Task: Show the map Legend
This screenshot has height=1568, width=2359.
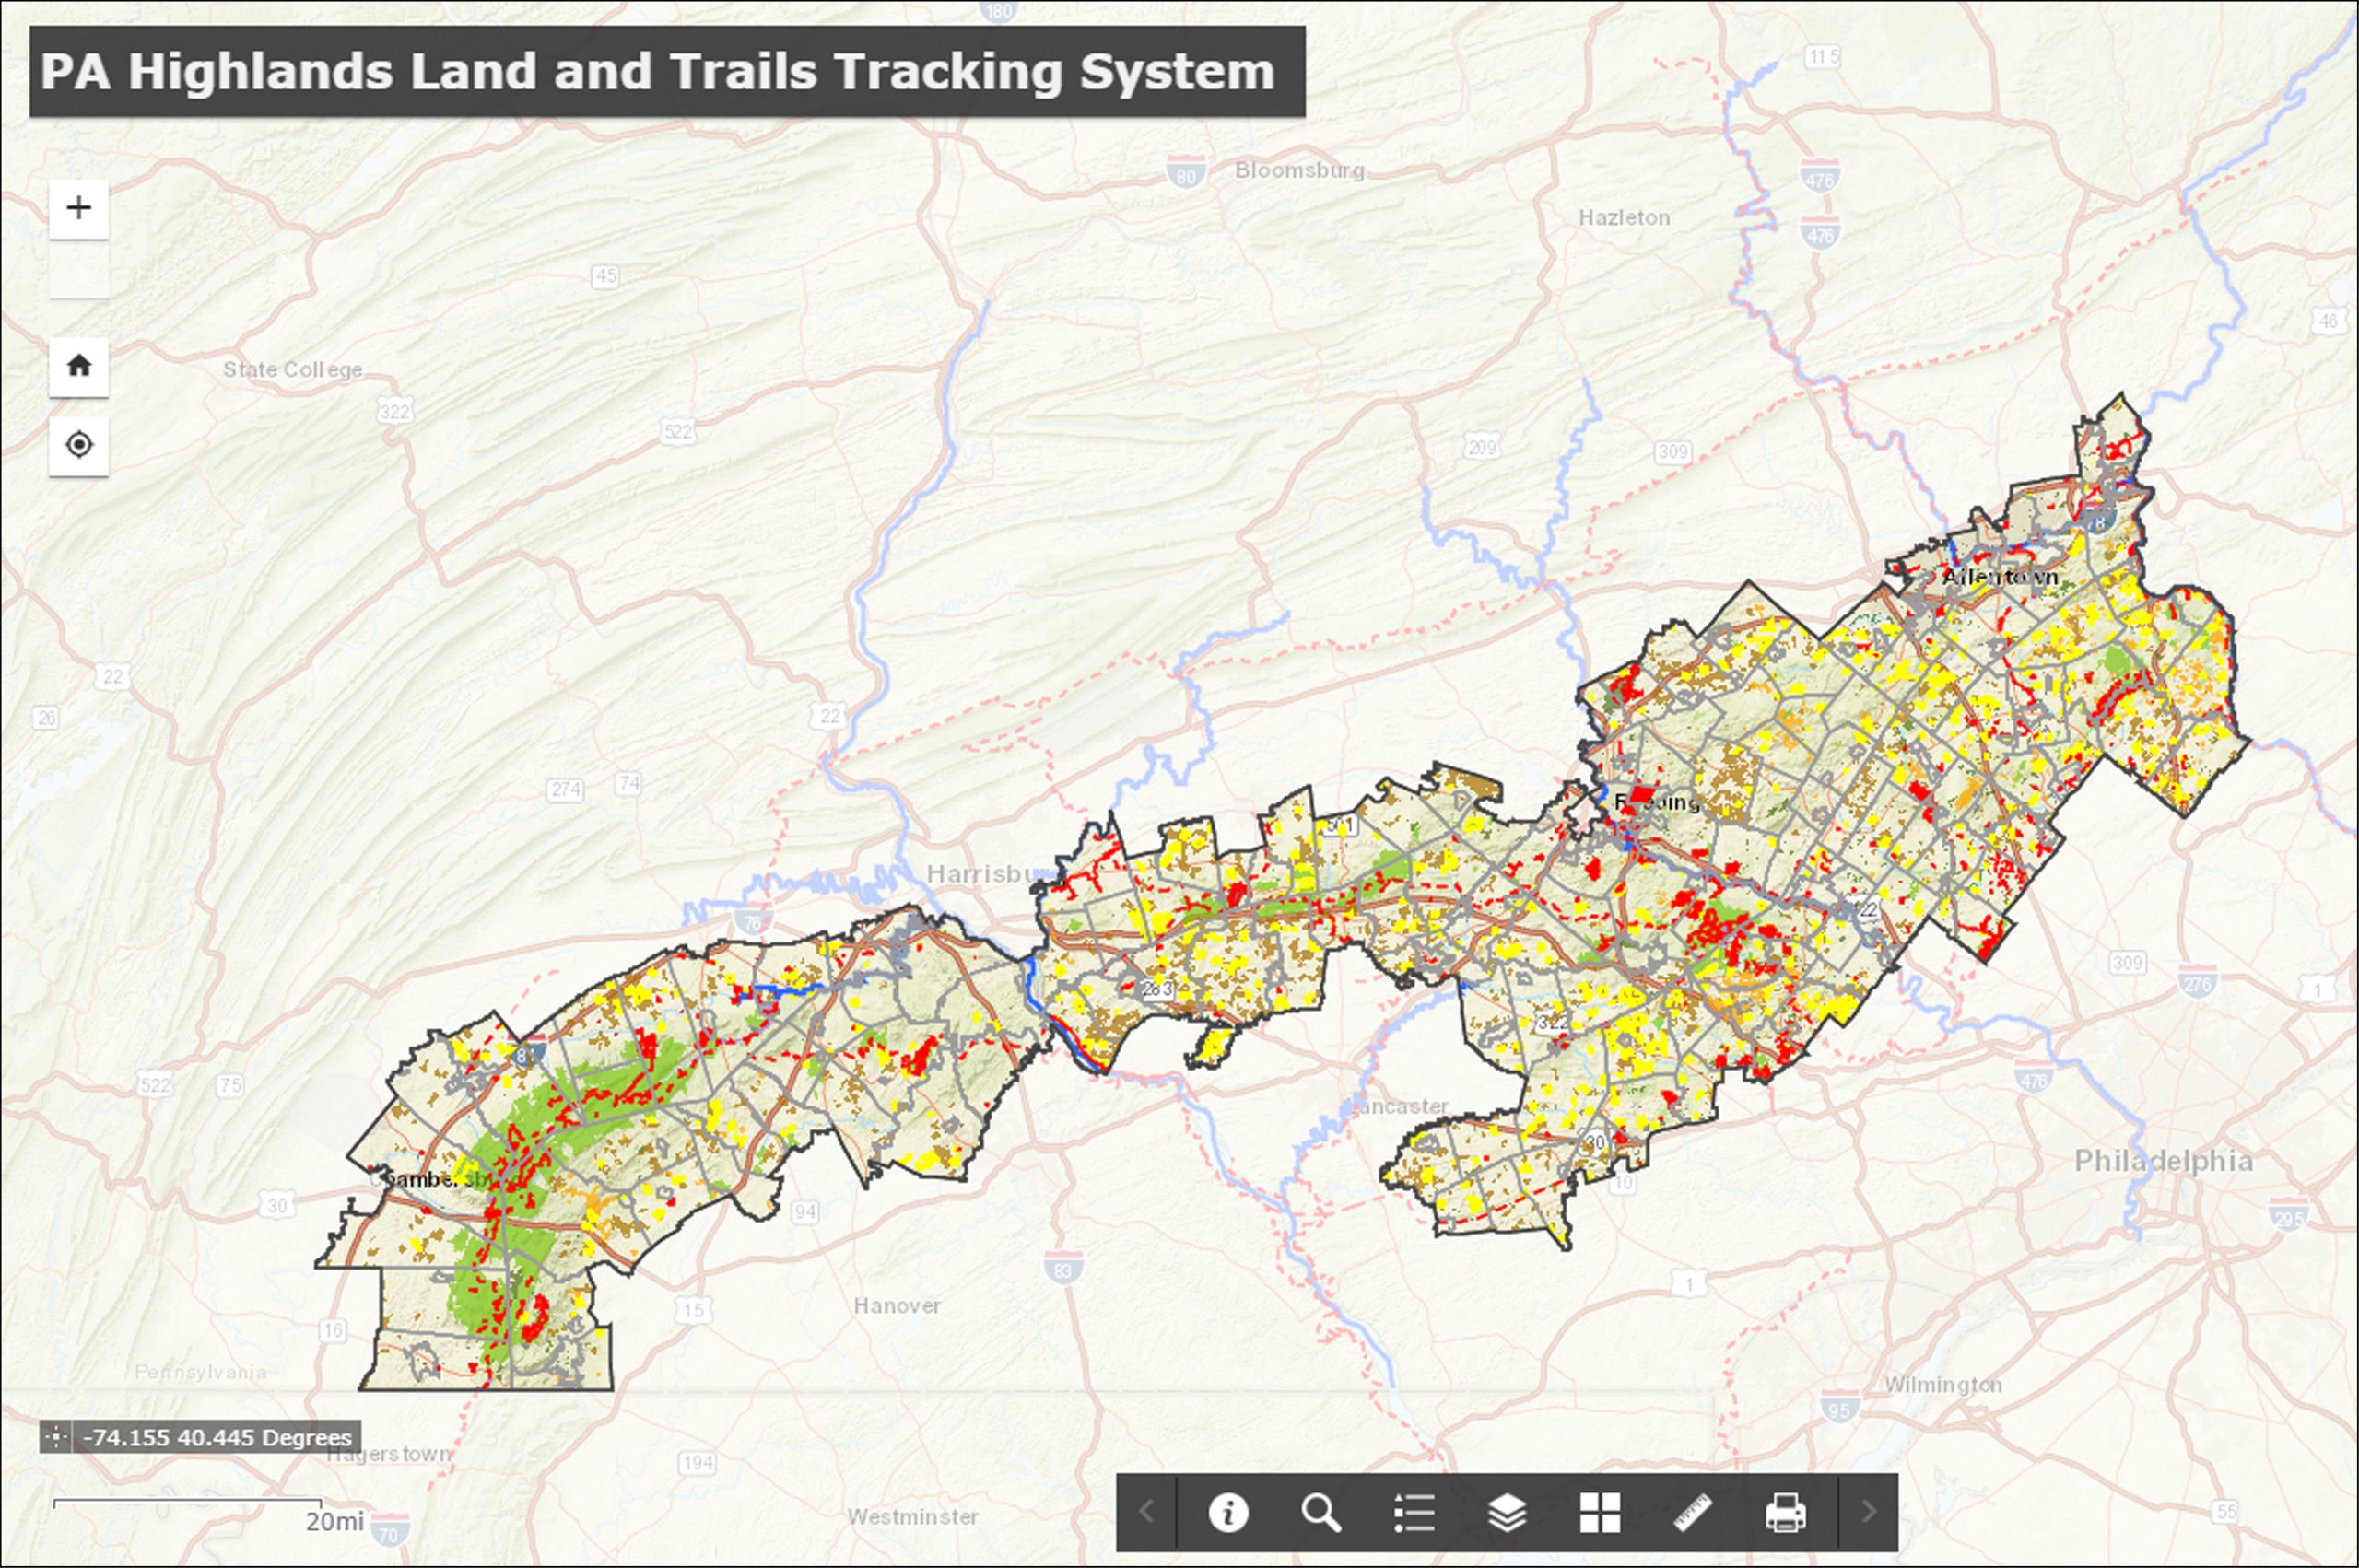Action: coord(1415,1513)
